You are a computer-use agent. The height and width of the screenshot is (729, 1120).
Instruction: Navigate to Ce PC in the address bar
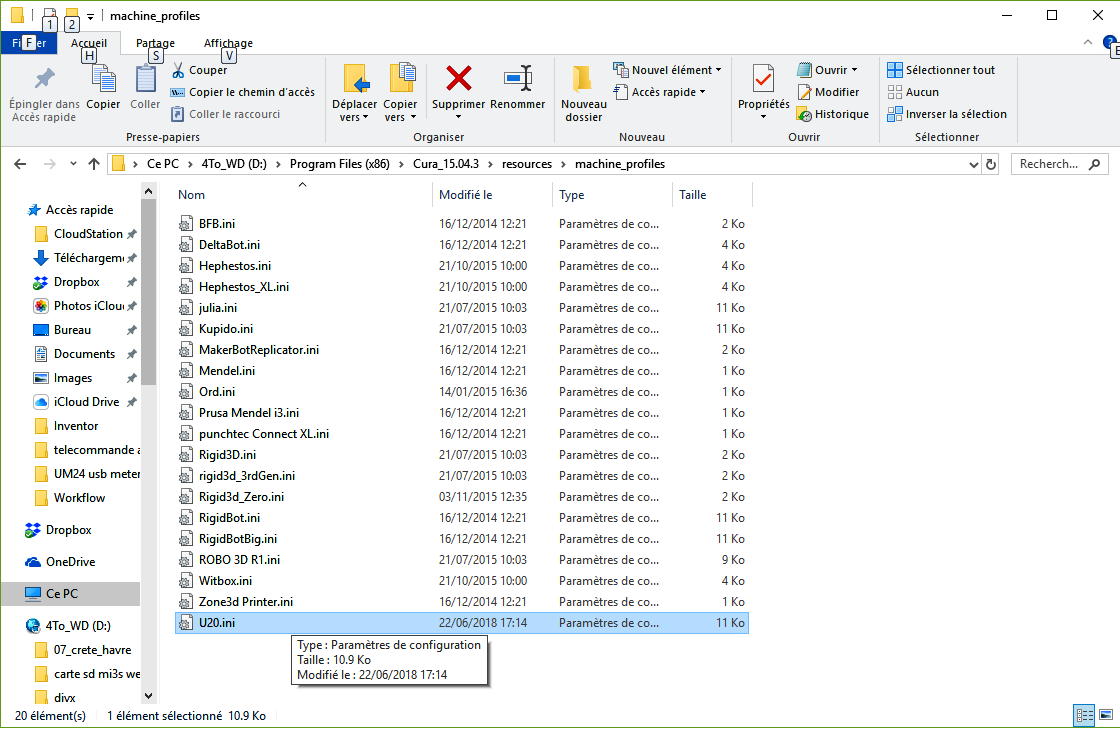click(x=163, y=164)
